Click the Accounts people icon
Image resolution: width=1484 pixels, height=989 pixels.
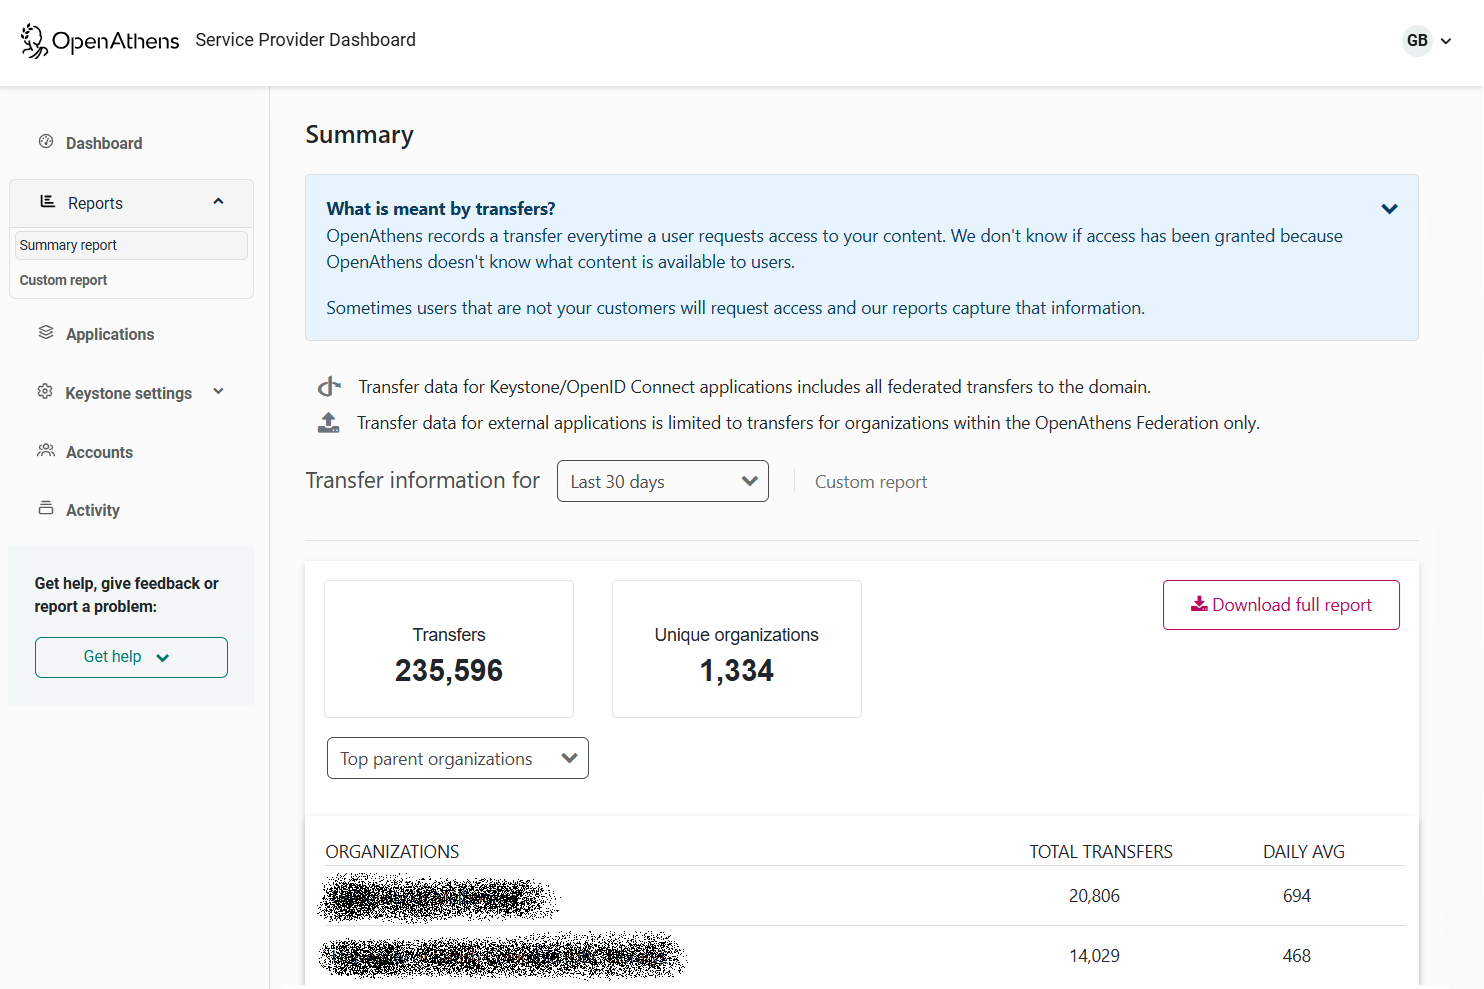coord(46,451)
